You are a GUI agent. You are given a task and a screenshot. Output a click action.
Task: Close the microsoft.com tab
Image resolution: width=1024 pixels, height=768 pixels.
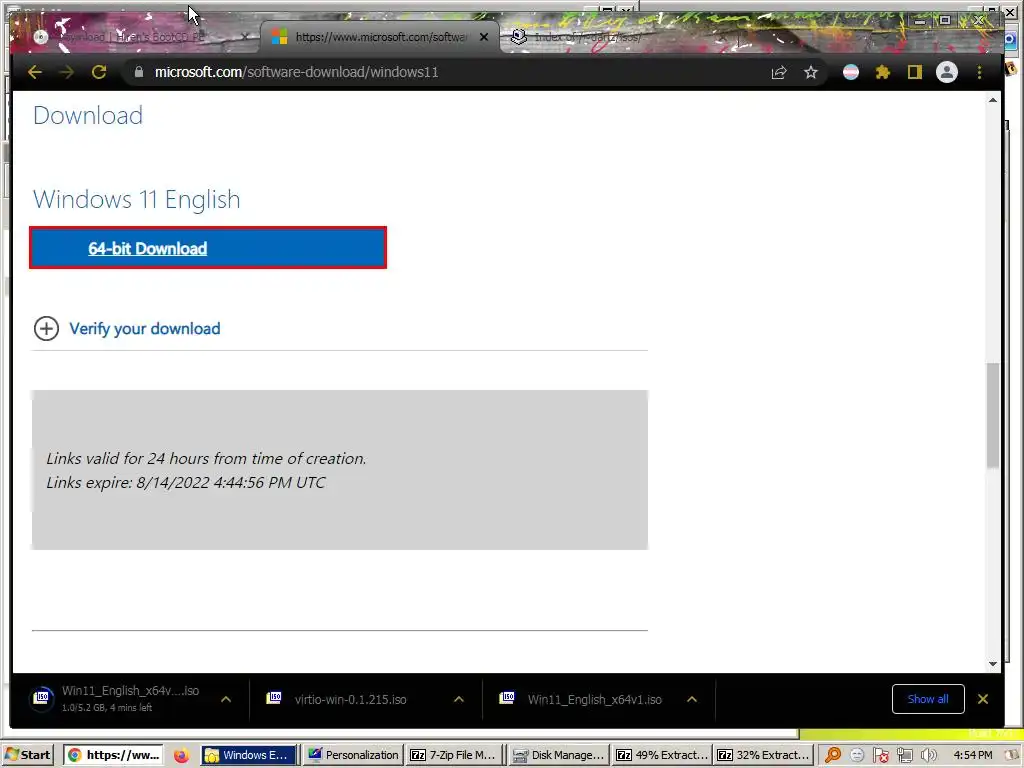[484, 37]
